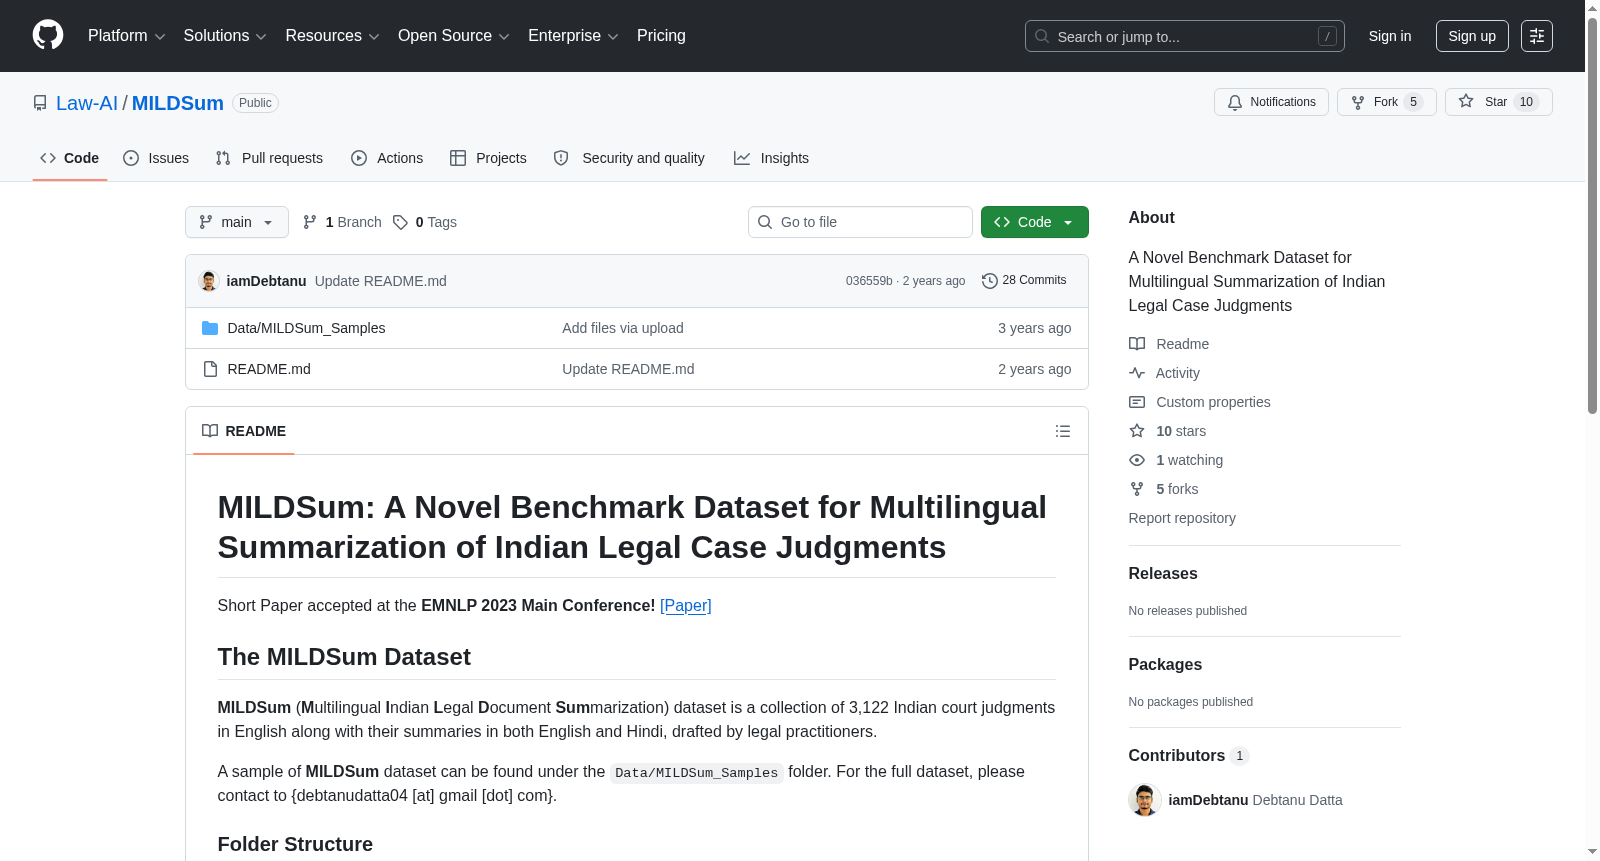Switch to the Projects tab
The image size is (1600, 861).
[x=488, y=158]
